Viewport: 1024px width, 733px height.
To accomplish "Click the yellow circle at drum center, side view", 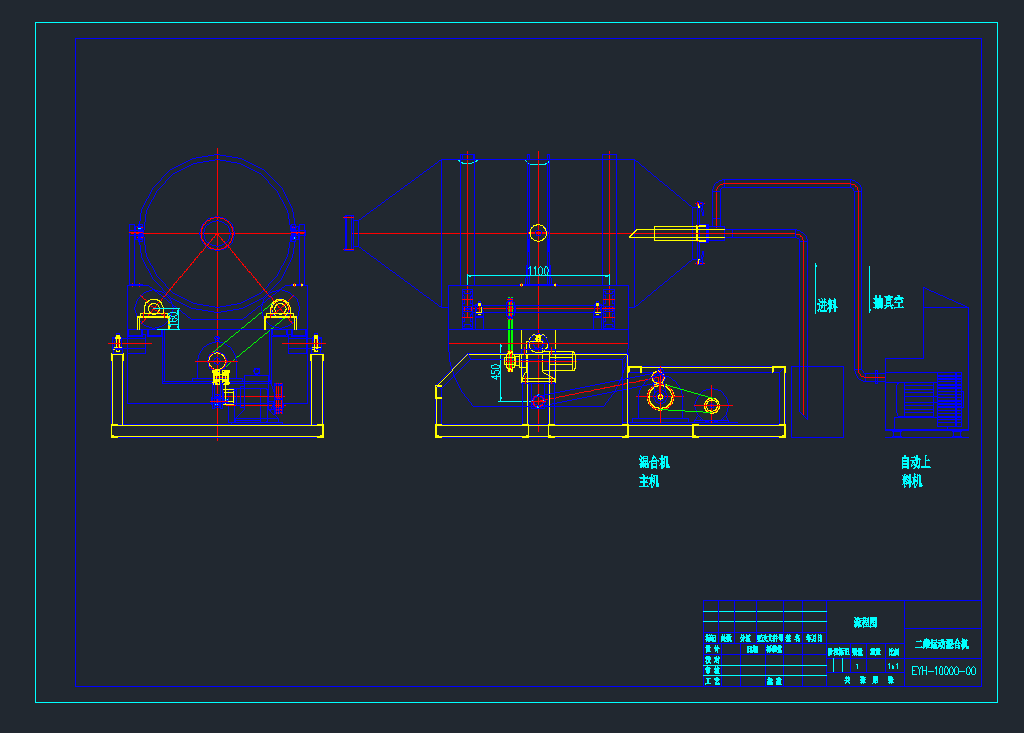I will (538, 233).
